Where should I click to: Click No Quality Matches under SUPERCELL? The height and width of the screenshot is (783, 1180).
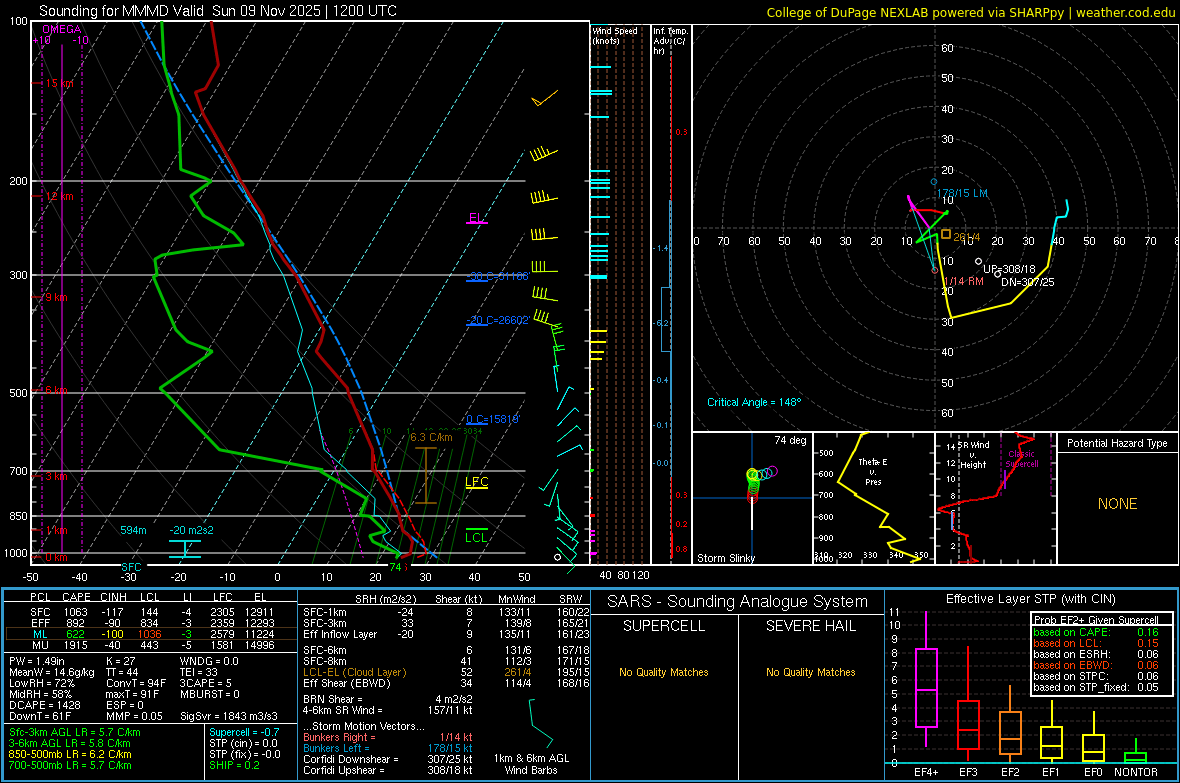pyautogui.click(x=664, y=672)
